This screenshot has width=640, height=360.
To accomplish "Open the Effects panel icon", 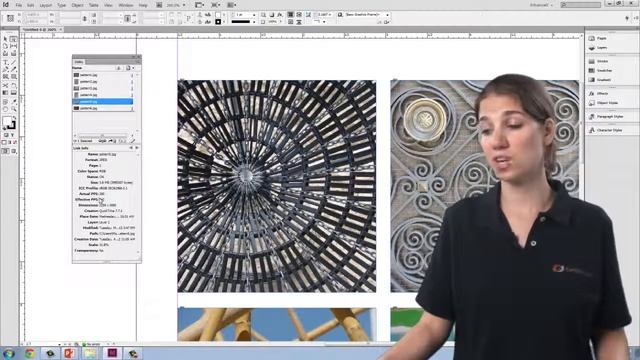I will tap(592, 93).
